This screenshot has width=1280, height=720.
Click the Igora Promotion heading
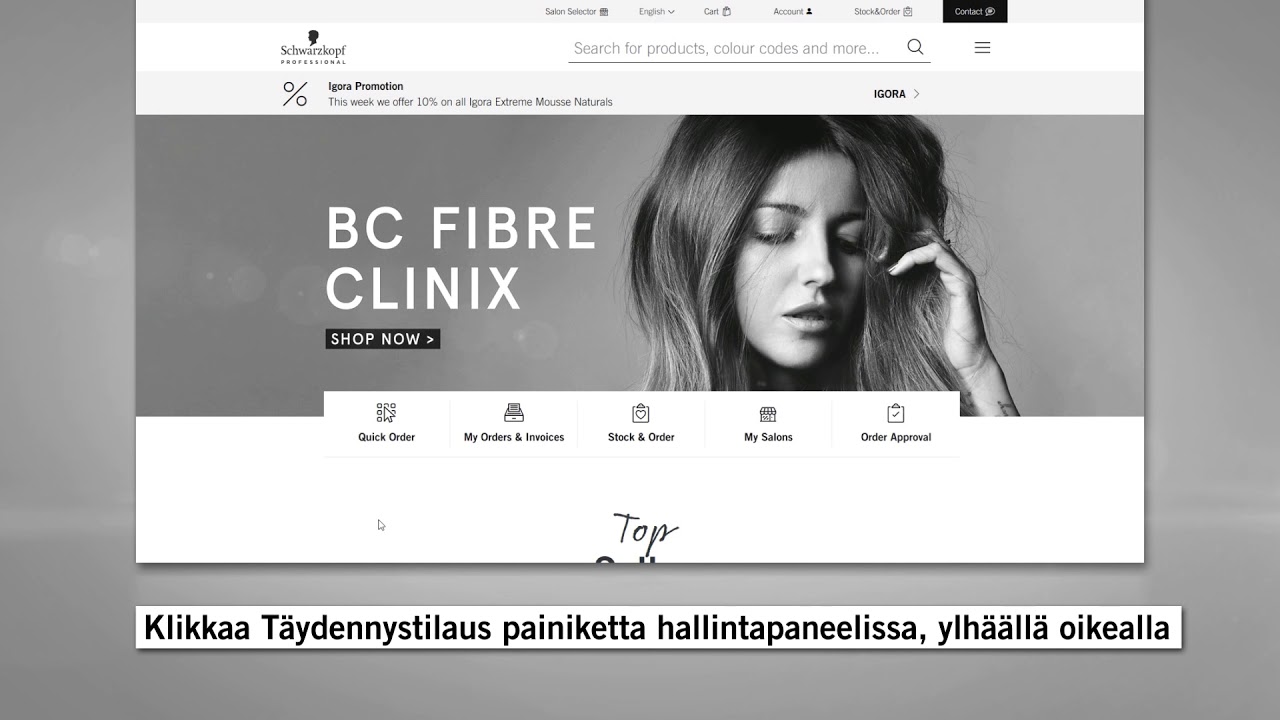pos(366,86)
